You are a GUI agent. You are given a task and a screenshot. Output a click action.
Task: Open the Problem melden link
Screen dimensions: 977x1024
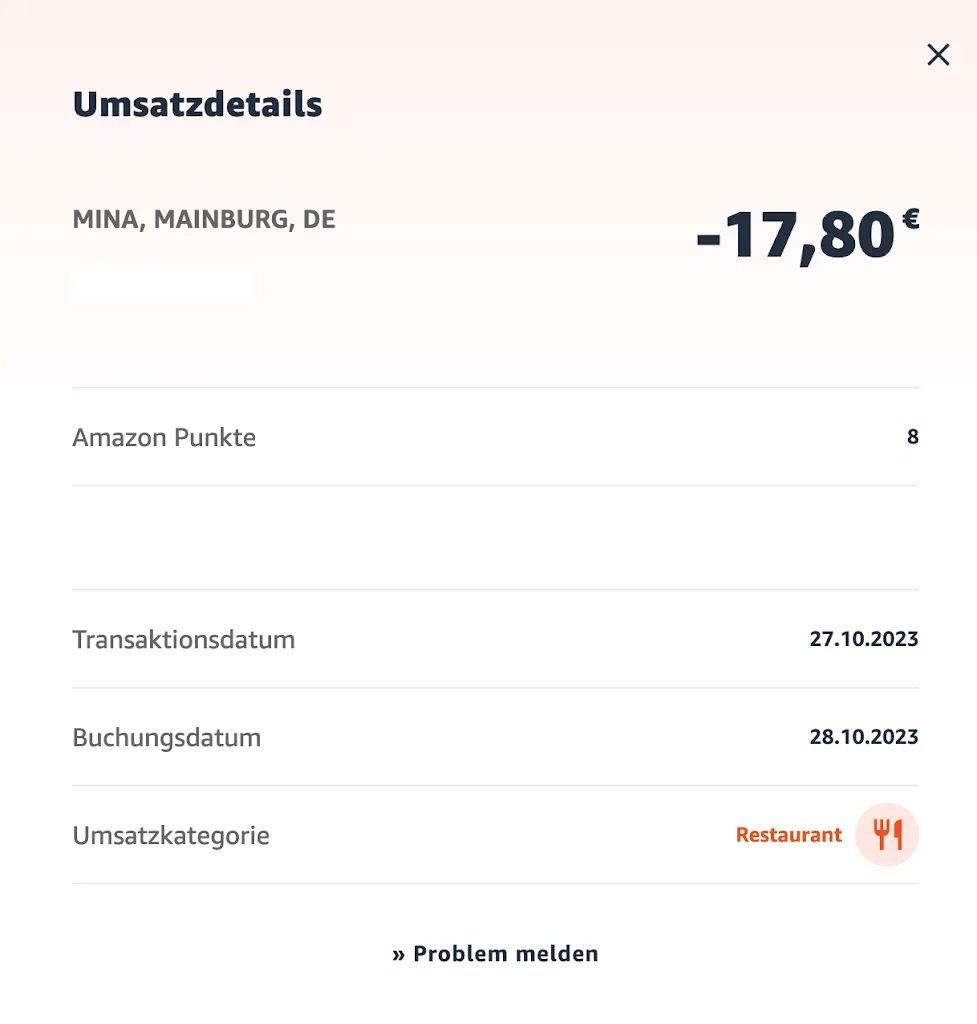point(505,954)
